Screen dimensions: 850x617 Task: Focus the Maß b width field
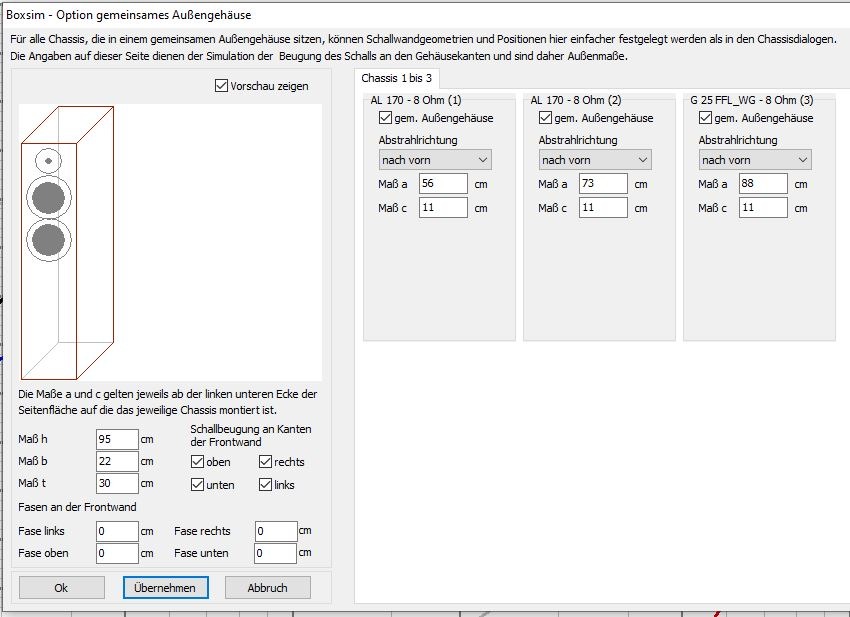[x=117, y=461]
